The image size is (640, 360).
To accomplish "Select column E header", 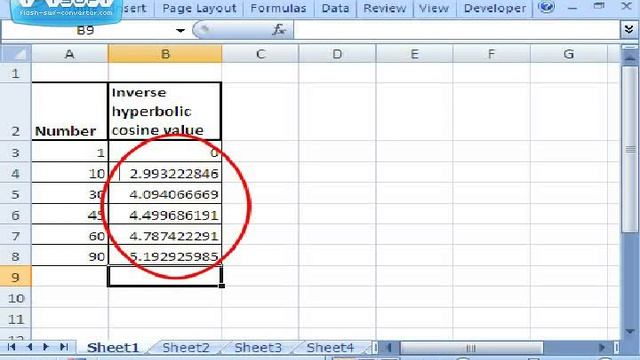I will [x=414, y=54].
